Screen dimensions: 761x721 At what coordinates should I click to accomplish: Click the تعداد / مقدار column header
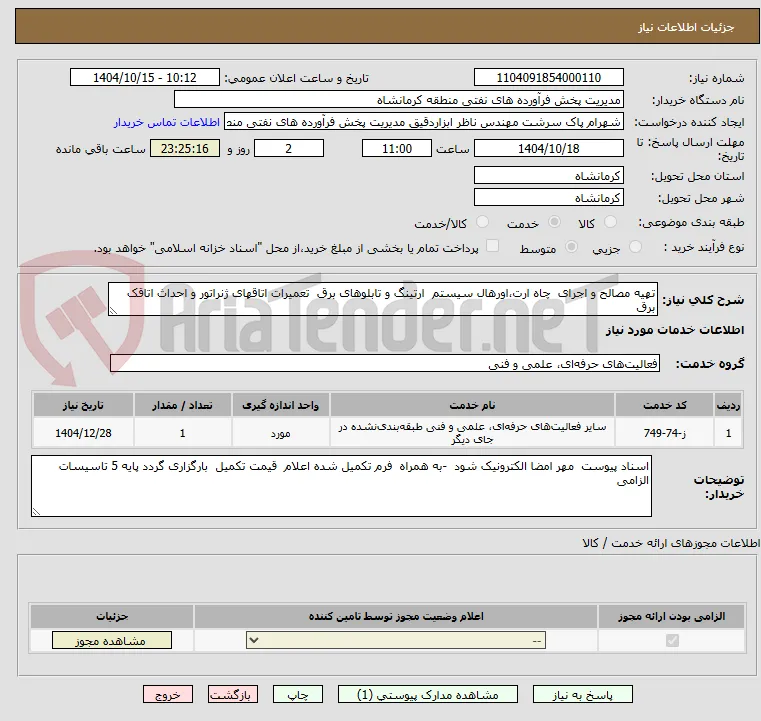pos(182,405)
